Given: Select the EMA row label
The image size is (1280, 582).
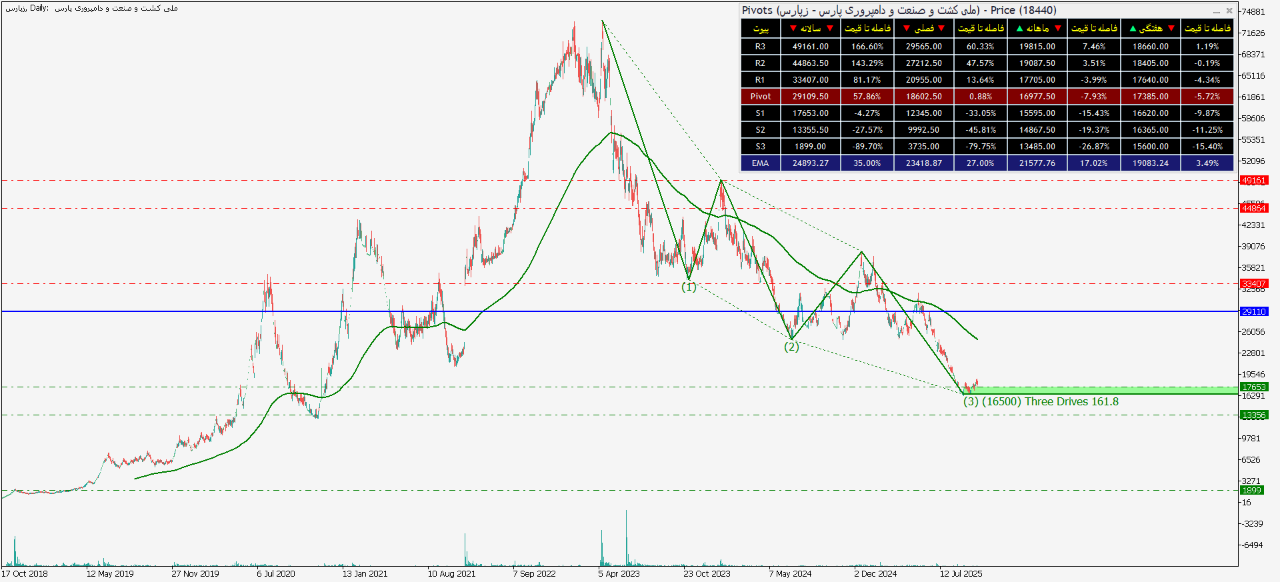Looking at the screenshot, I should 760,163.
